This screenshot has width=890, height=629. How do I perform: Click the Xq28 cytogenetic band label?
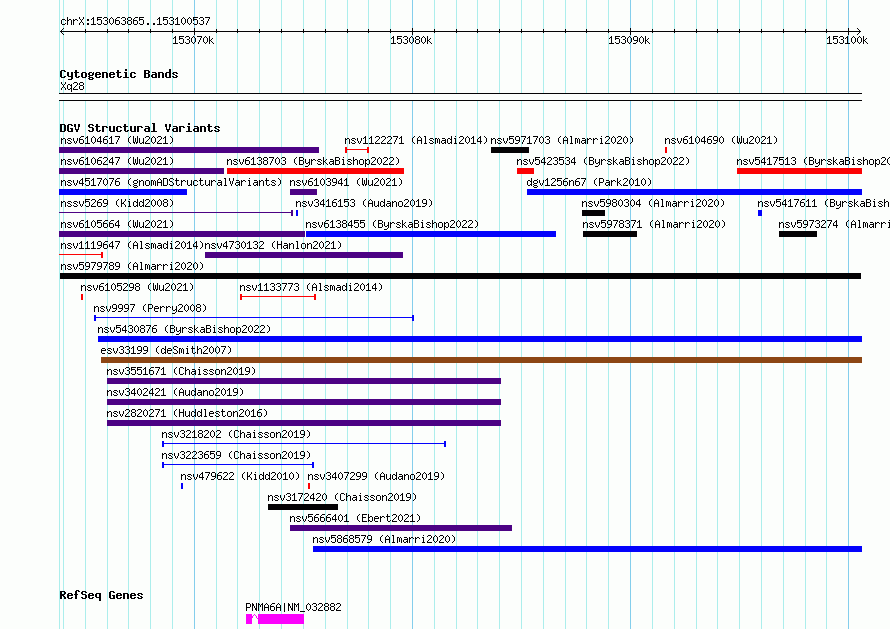coord(73,86)
